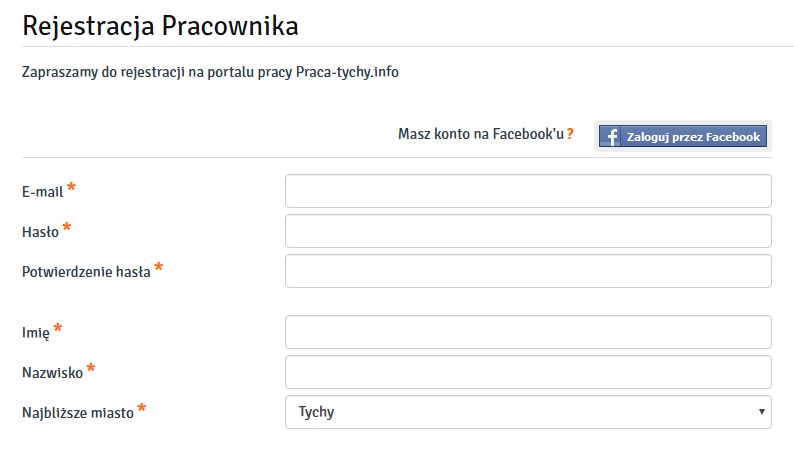Select the Potwierdzenie hasła input box

coord(528,271)
